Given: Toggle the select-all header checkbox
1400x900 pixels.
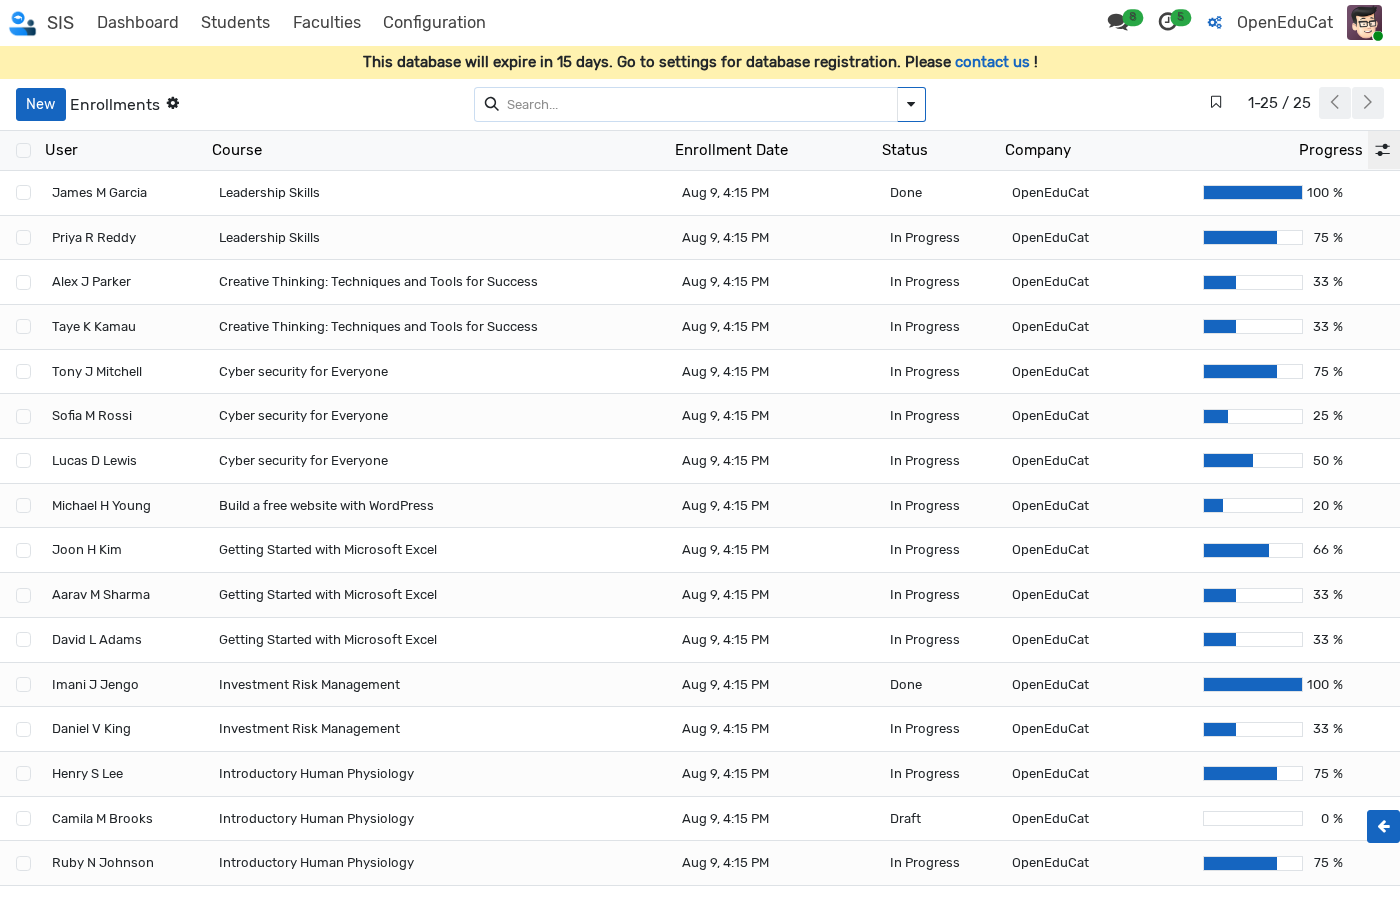Looking at the screenshot, I should coord(23,150).
